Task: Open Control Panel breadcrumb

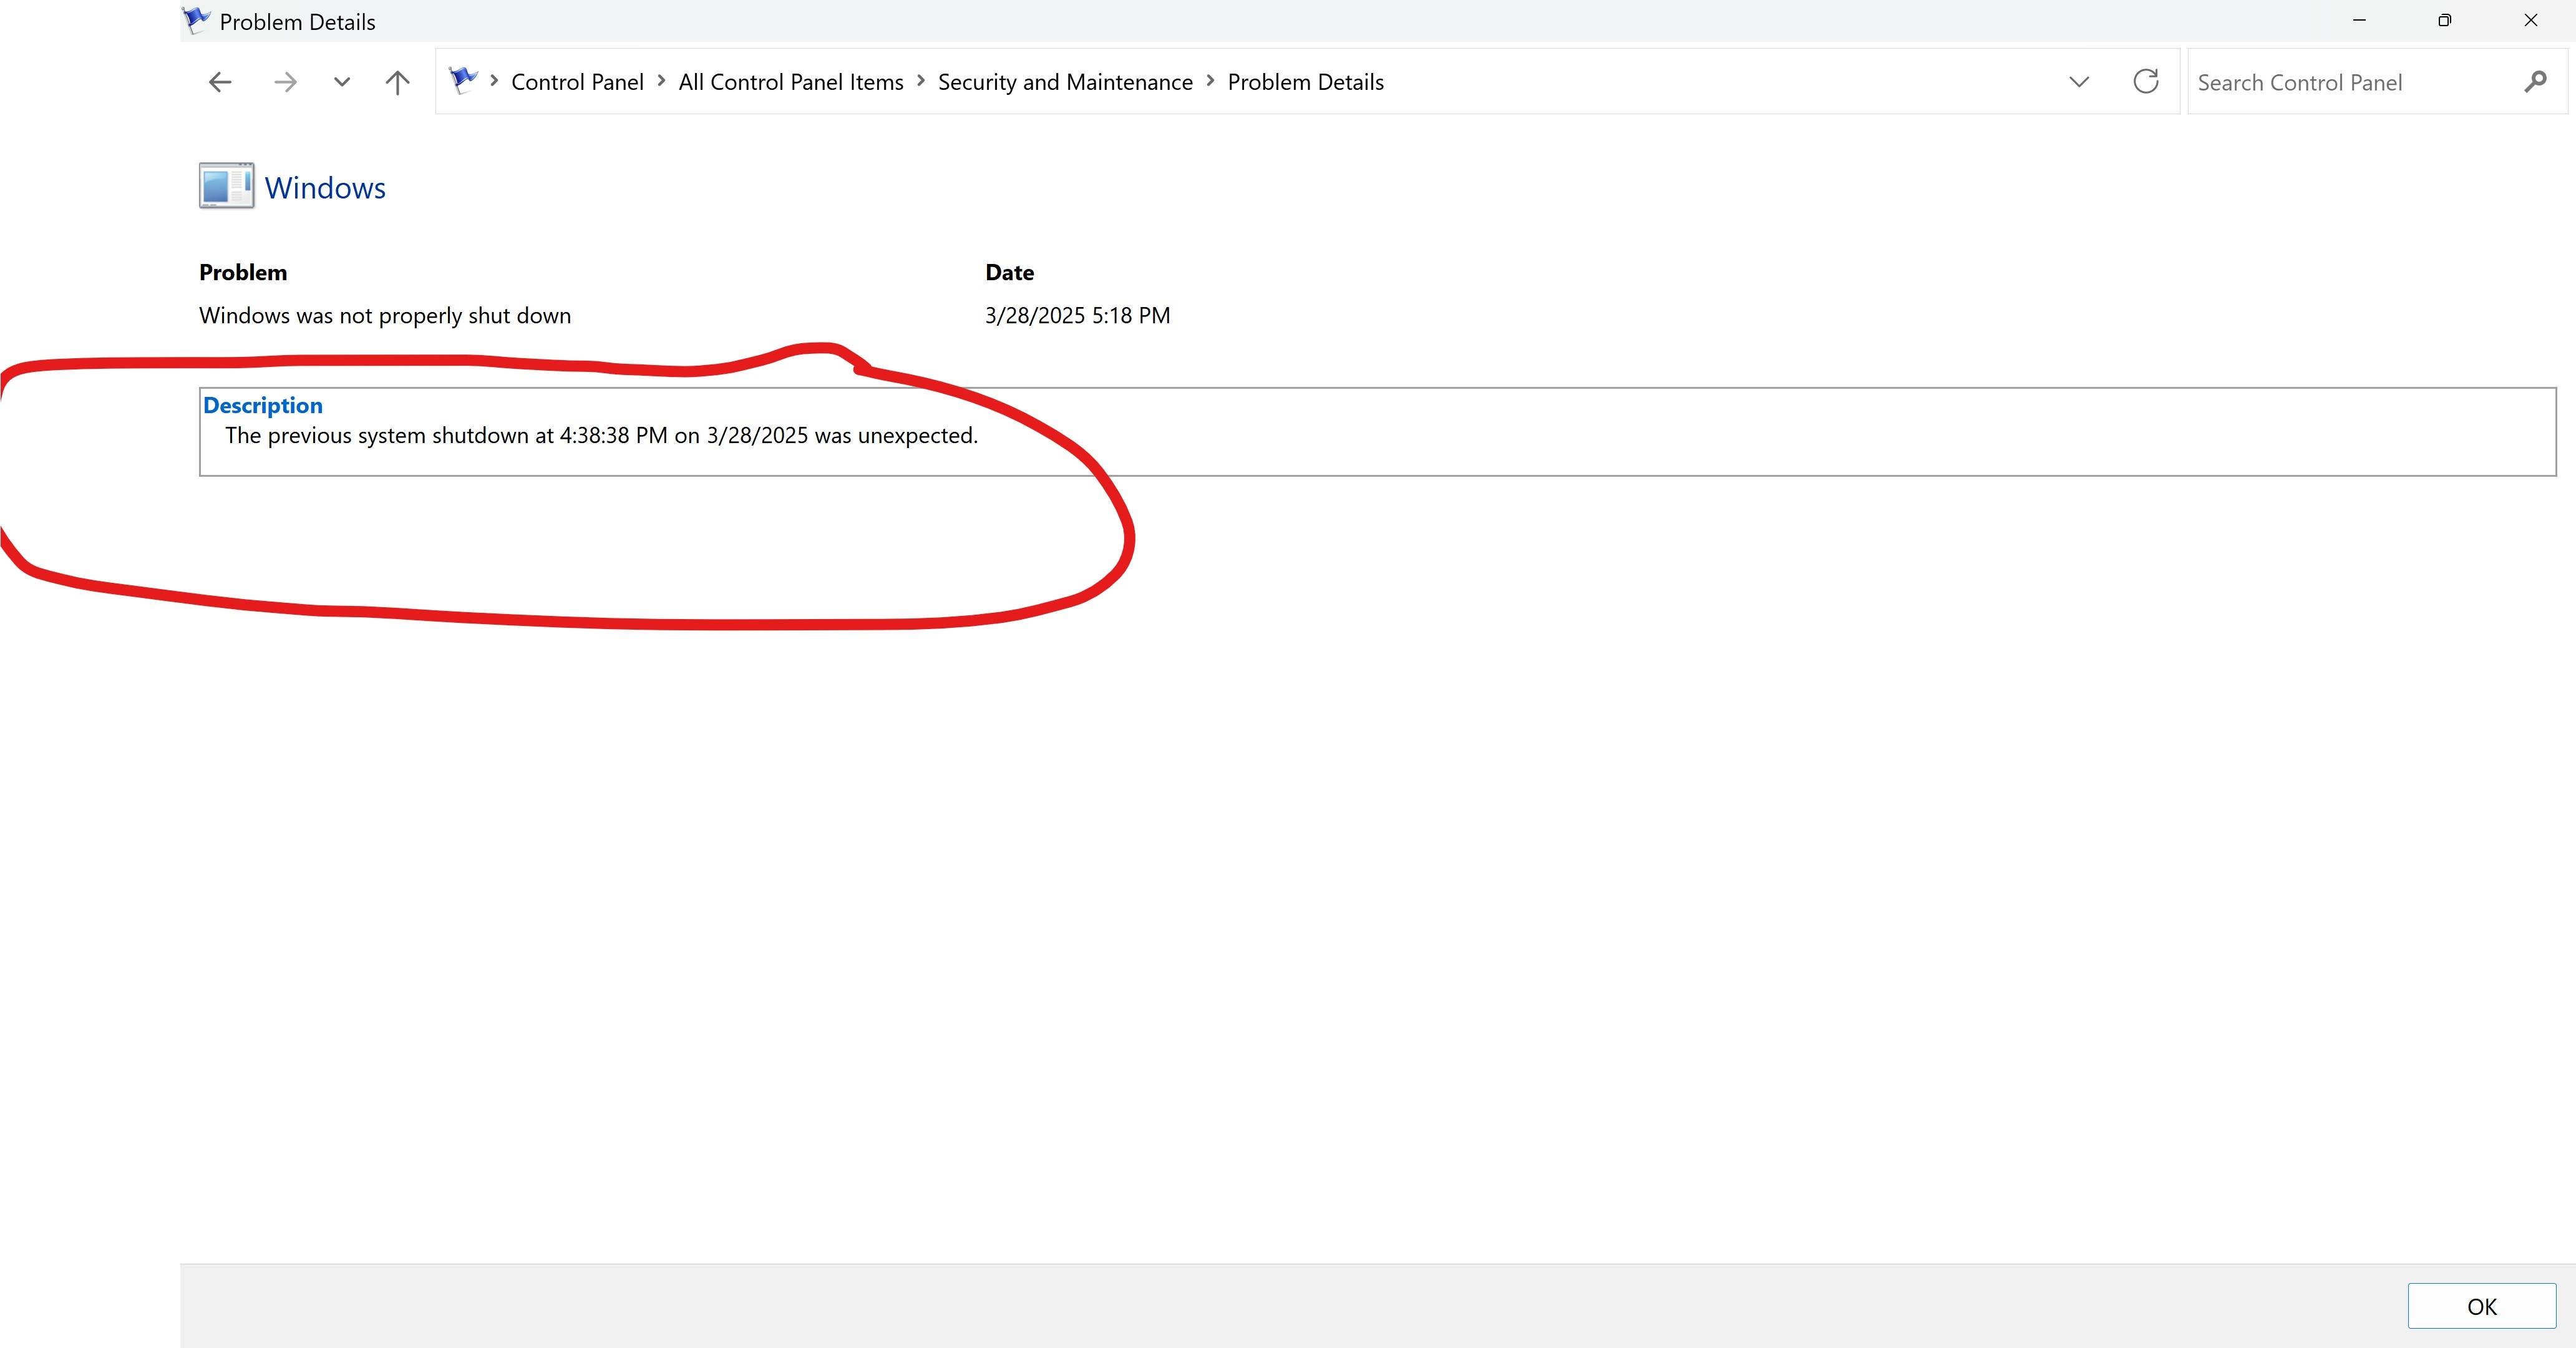Action: coord(577,82)
